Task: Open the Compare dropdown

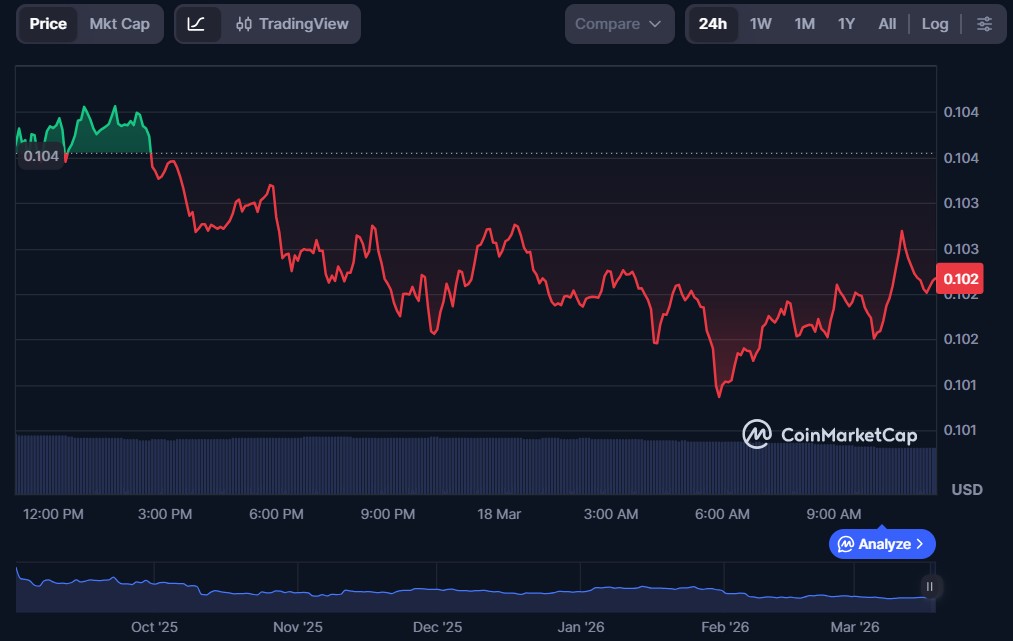Action: pyautogui.click(x=618, y=24)
